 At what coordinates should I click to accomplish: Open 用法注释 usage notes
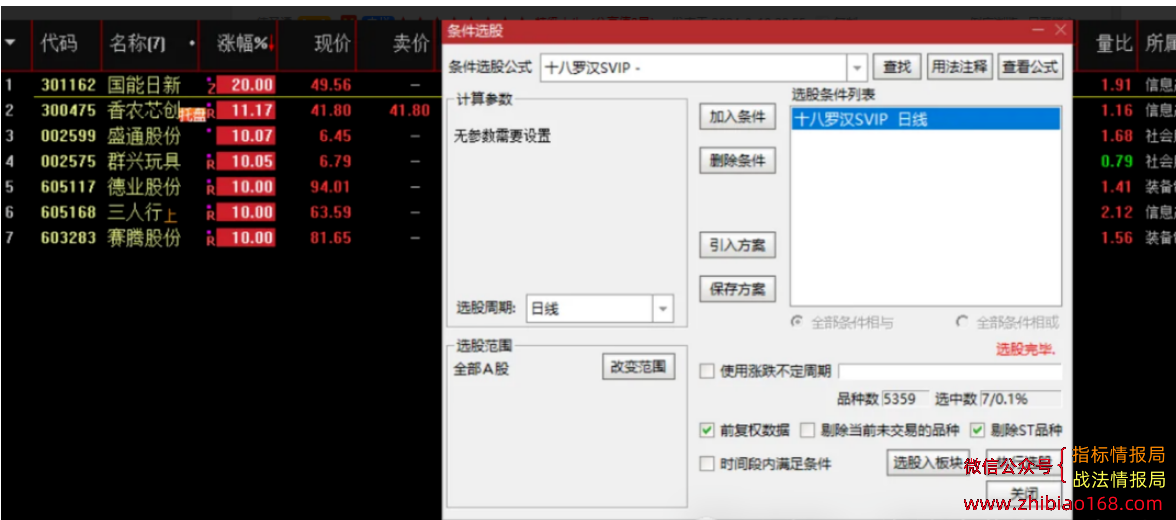coord(960,68)
